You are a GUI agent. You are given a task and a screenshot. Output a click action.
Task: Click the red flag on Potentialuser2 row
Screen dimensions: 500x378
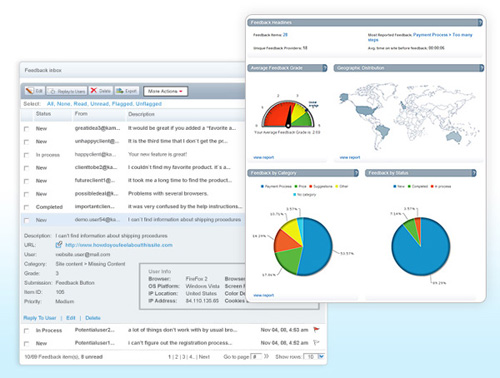tap(316, 330)
